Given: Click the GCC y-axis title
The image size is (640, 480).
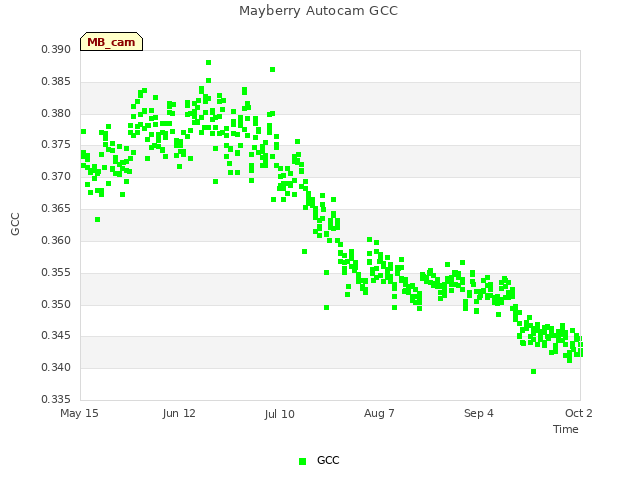Looking at the screenshot, I should coord(15,224).
